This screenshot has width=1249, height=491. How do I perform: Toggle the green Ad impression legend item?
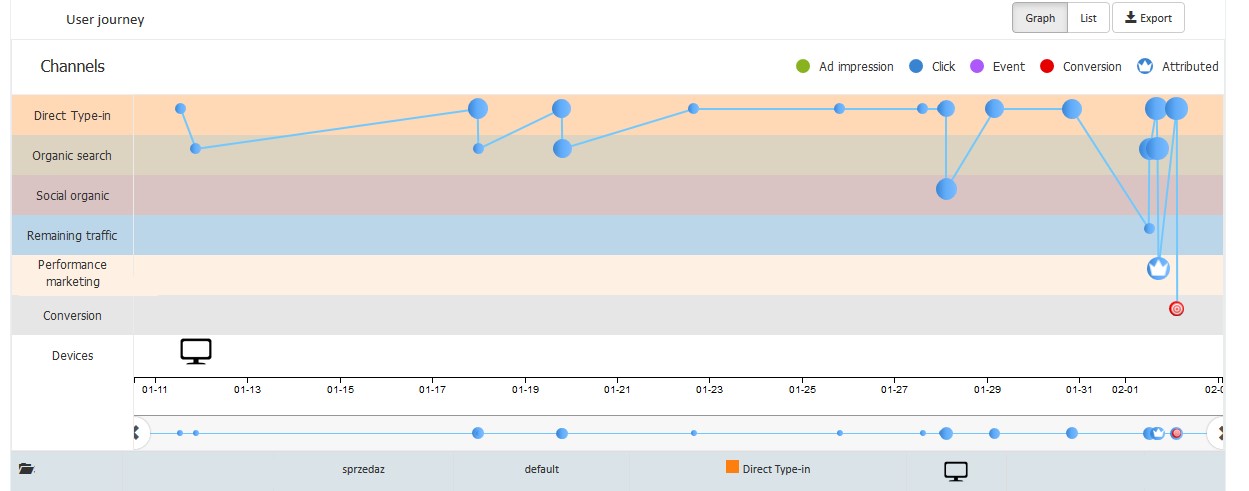pyautogui.click(x=802, y=67)
